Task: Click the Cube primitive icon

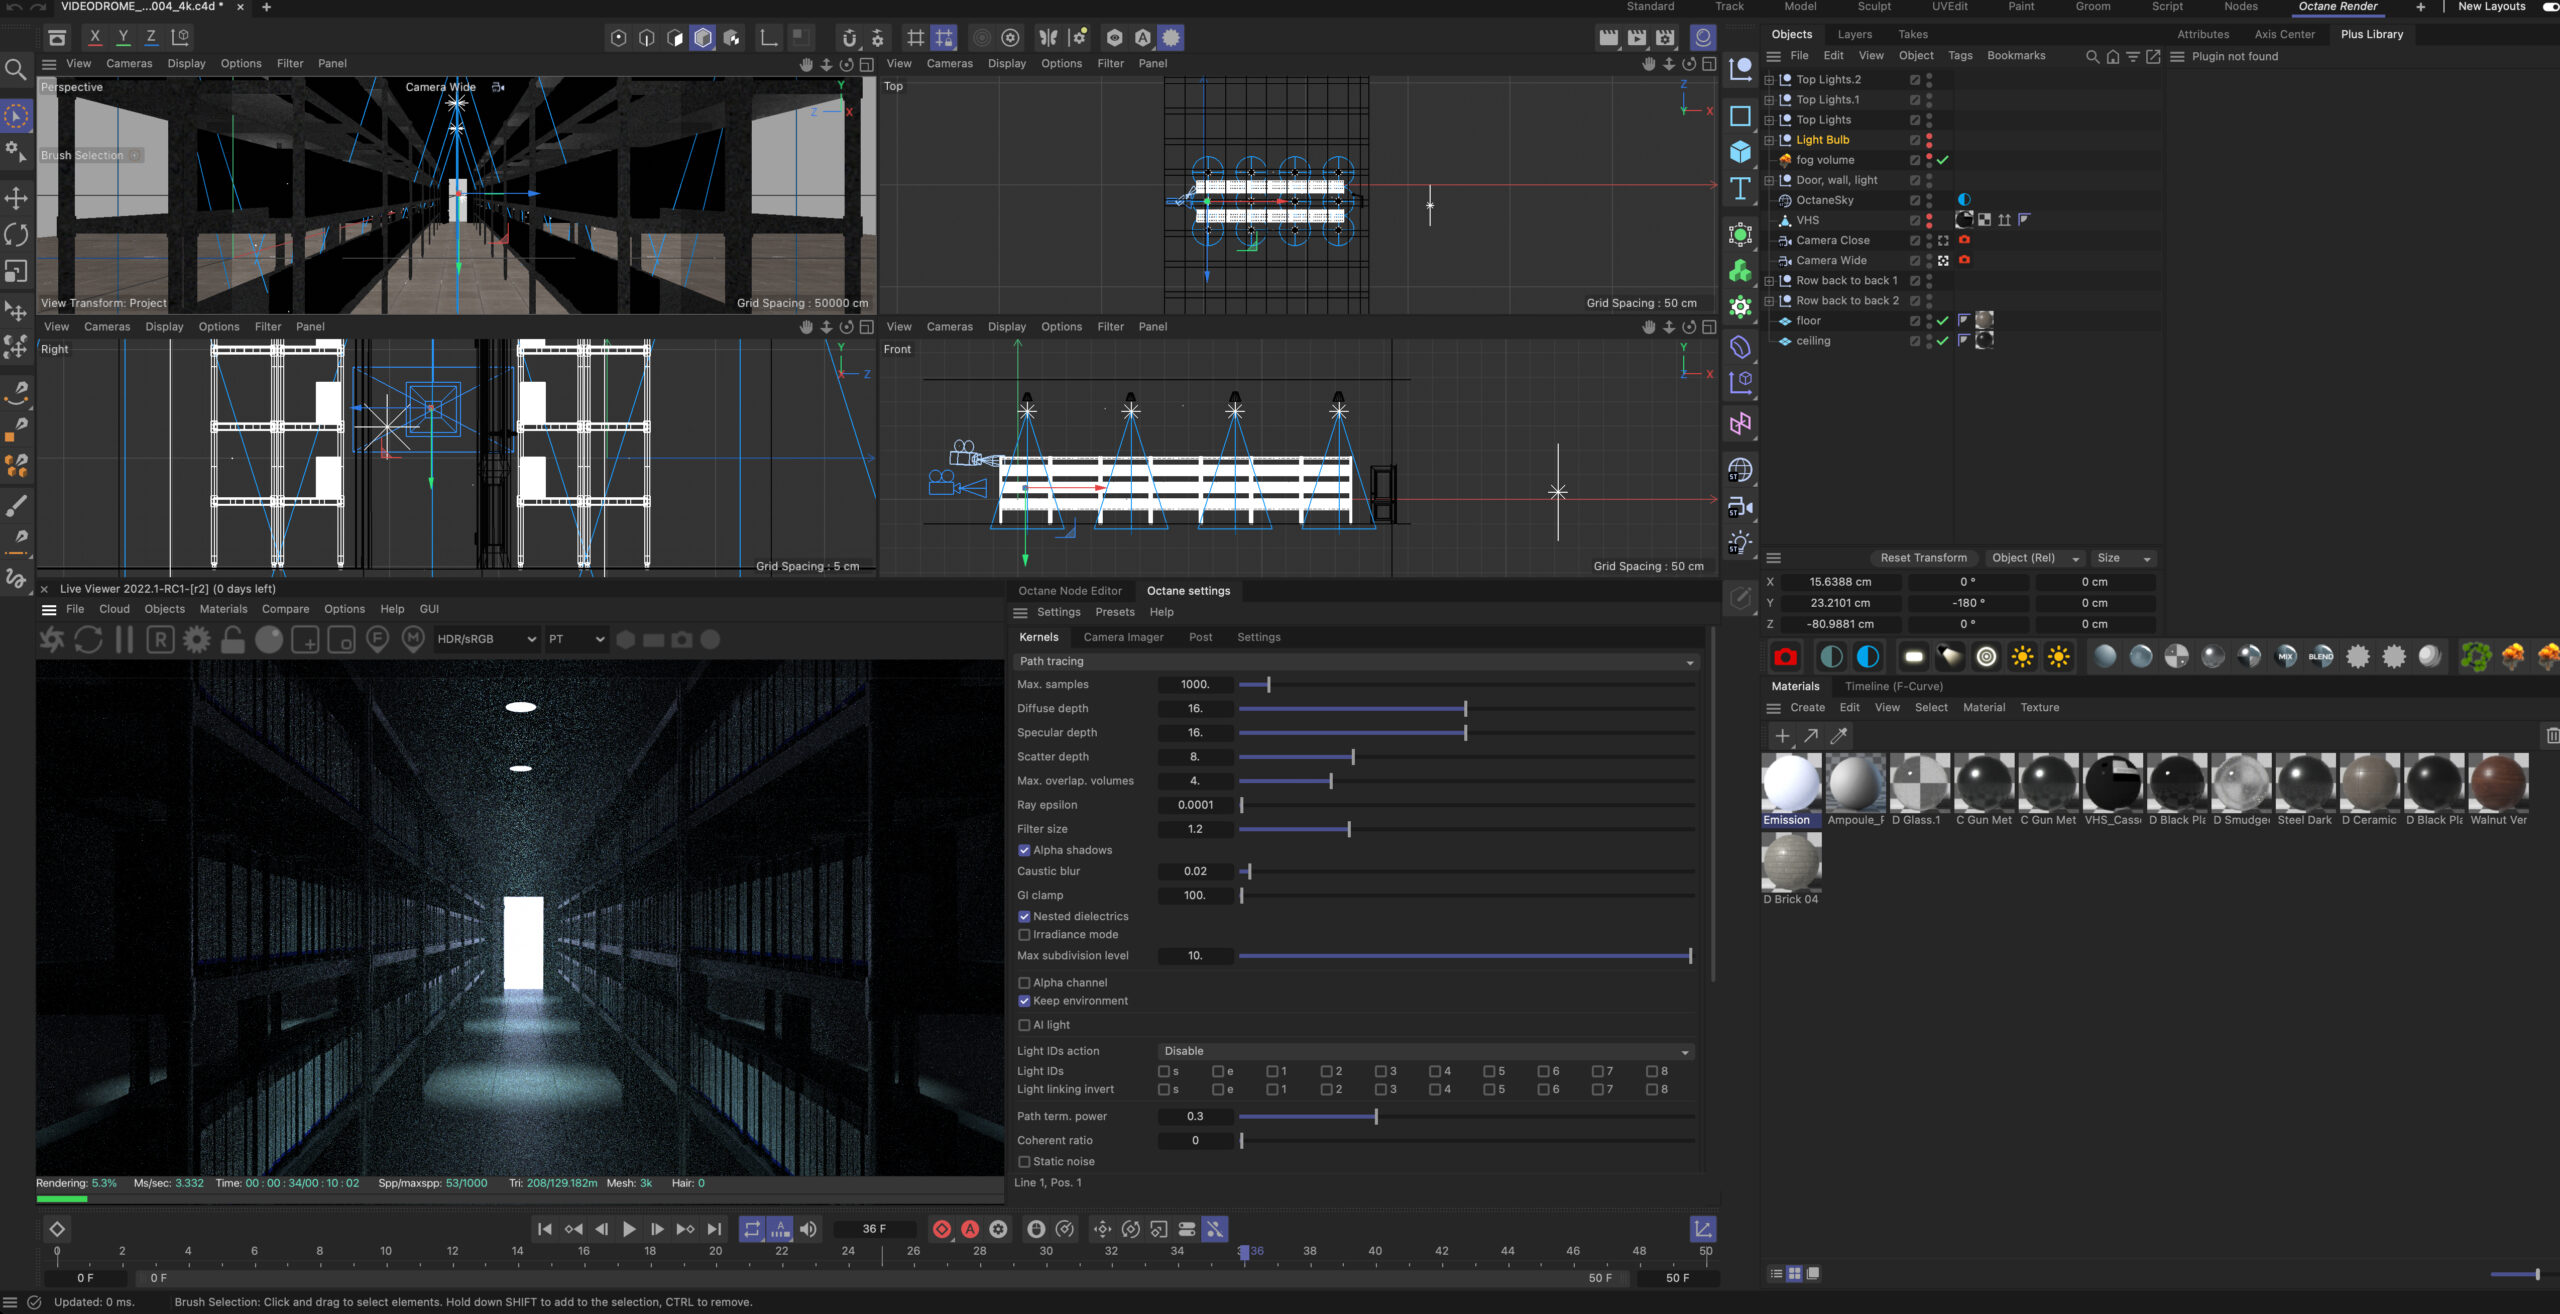Action: click(x=1740, y=152)
